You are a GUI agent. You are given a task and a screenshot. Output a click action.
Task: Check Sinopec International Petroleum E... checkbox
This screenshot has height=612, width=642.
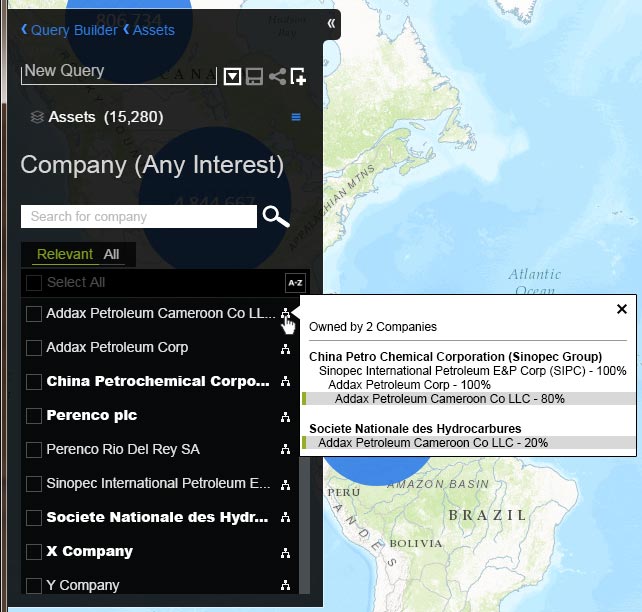pyautogui.click(x=34, y=484)
